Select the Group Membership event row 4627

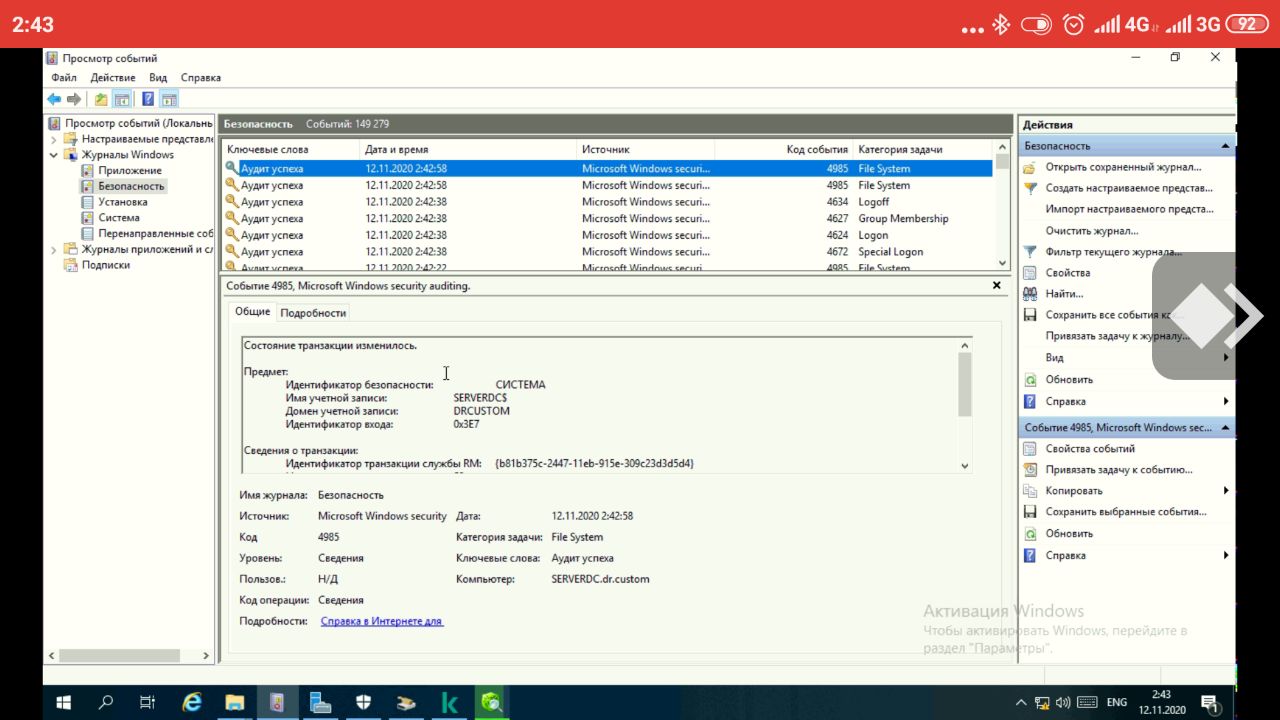pyautogui.click(x=608, y=218)
